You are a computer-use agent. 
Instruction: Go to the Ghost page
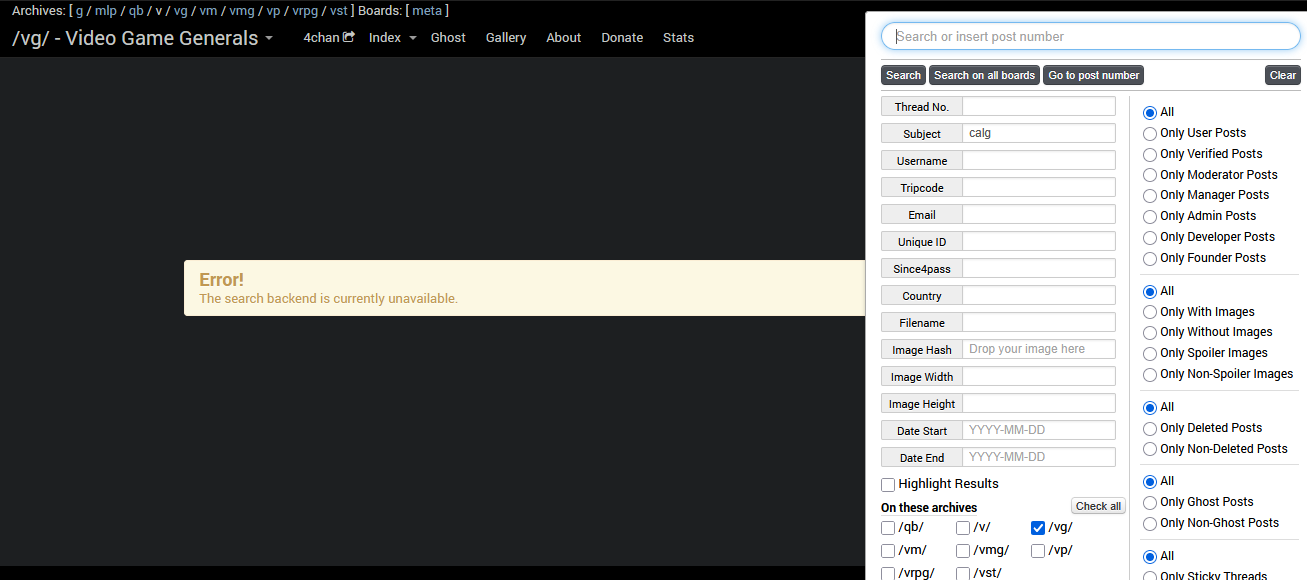click(x=448, y=38)
